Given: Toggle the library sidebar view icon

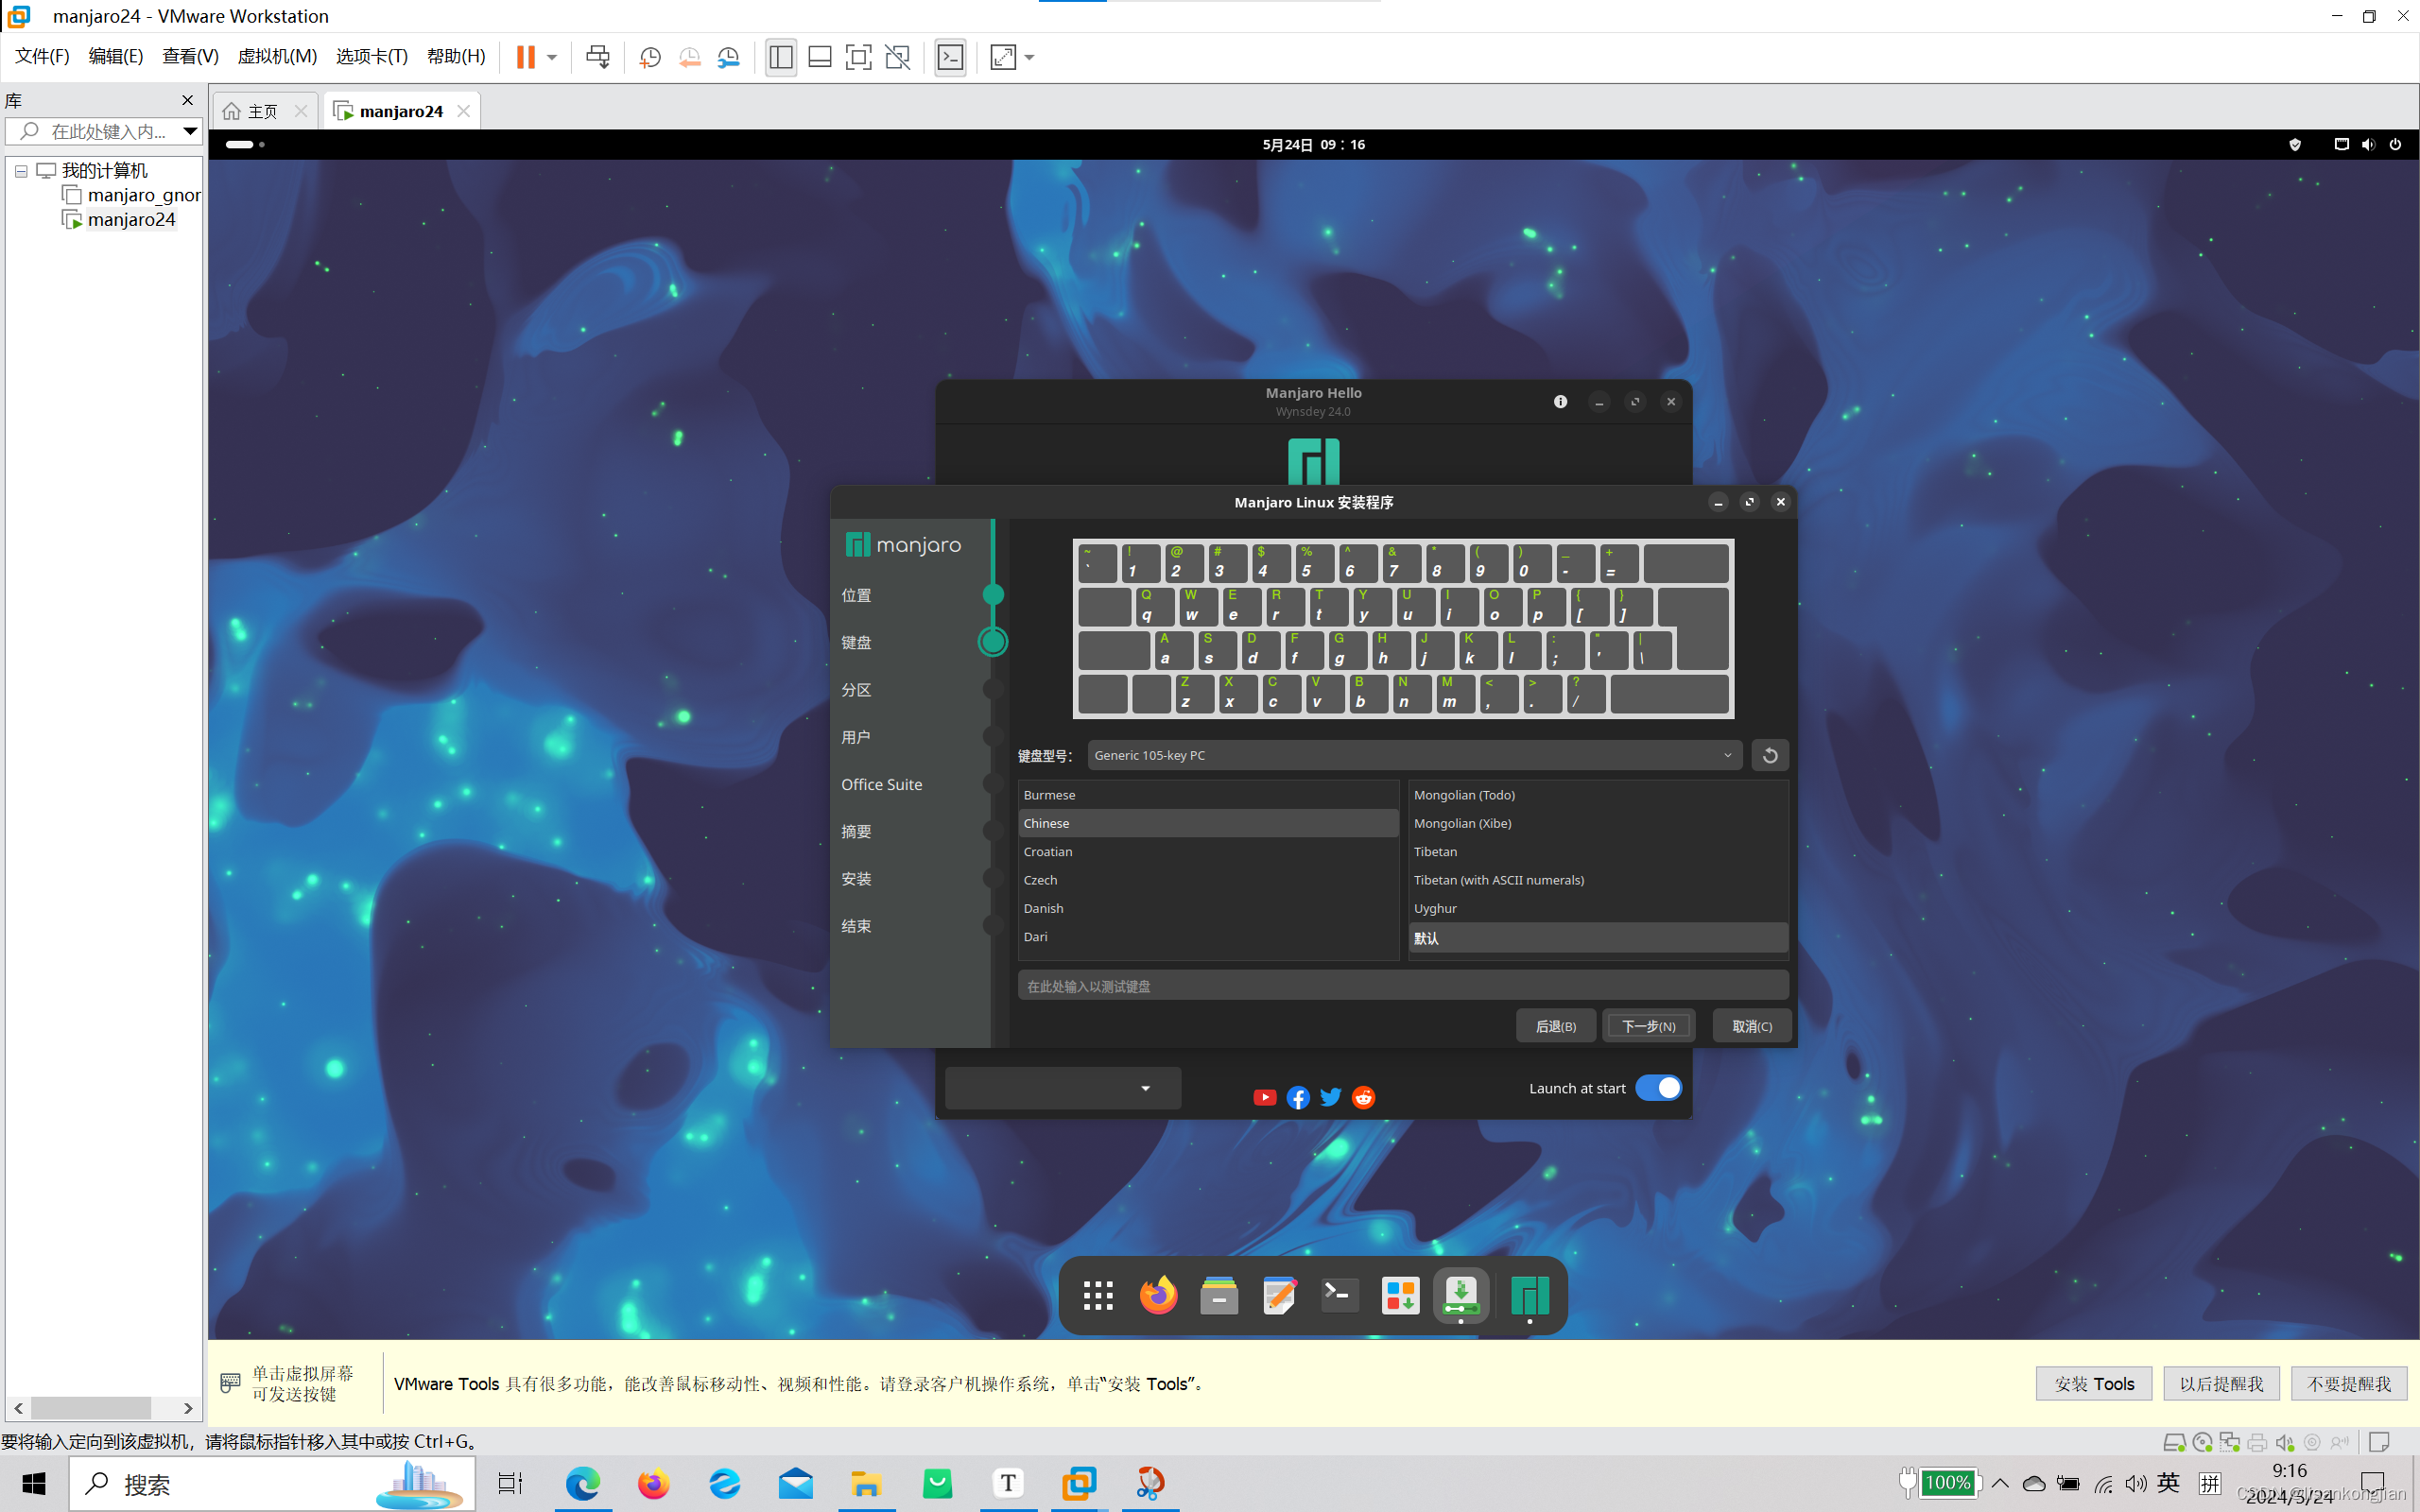Looking at the screenshot, I should click(x=781, y=57).
